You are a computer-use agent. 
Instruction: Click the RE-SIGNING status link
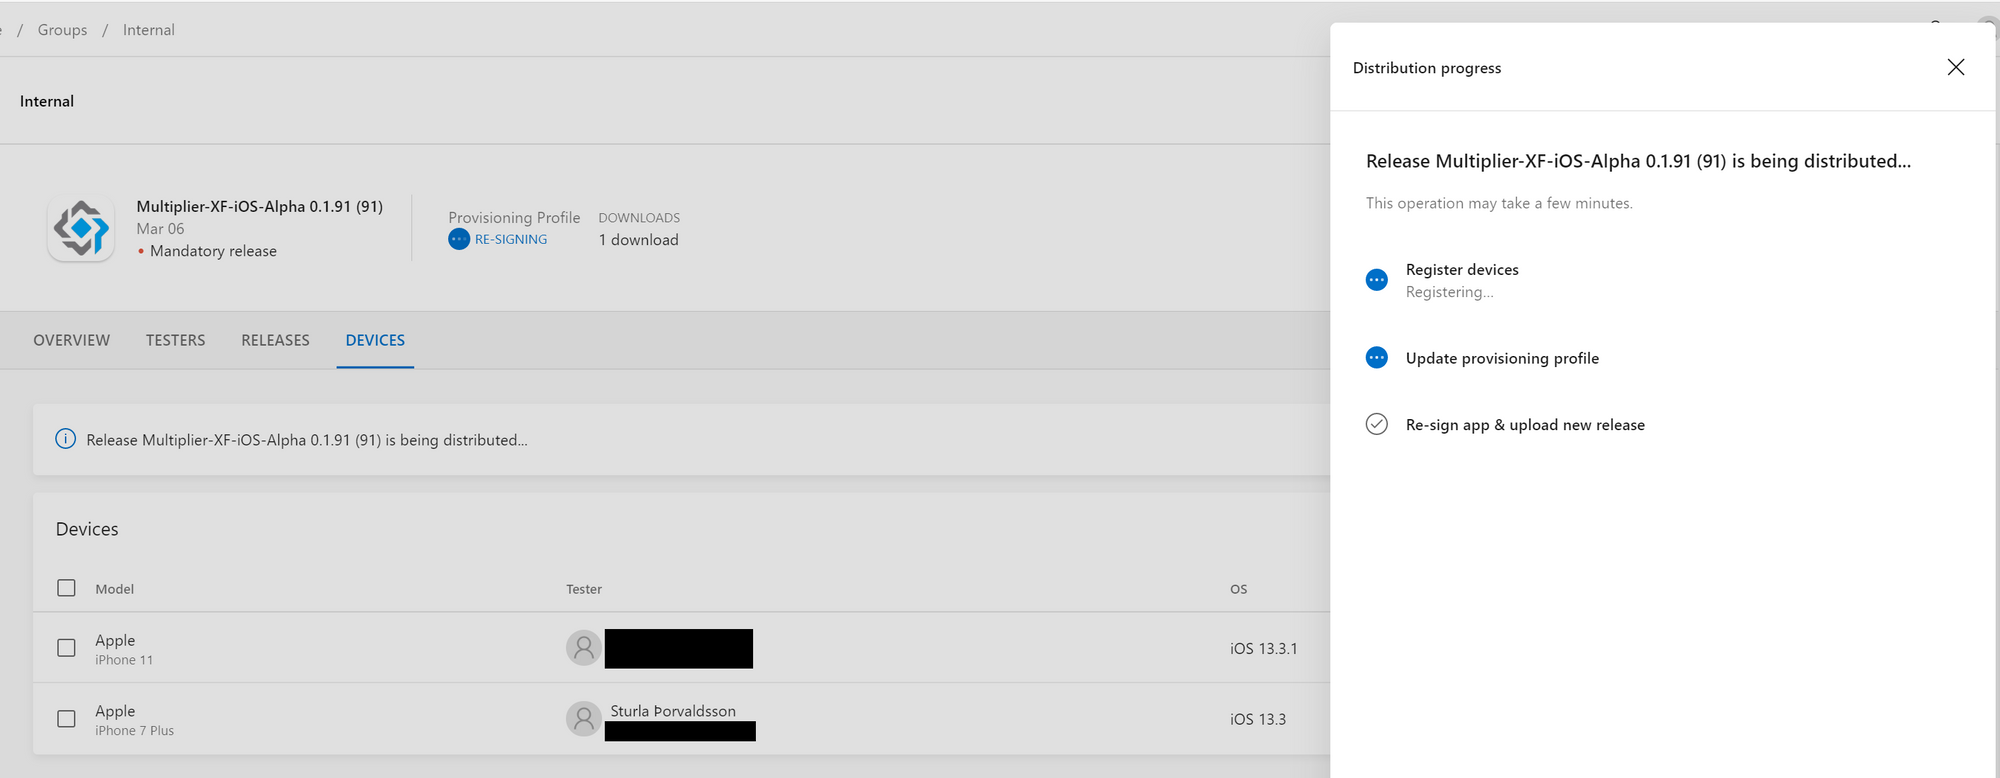click(x=511, y=239)
